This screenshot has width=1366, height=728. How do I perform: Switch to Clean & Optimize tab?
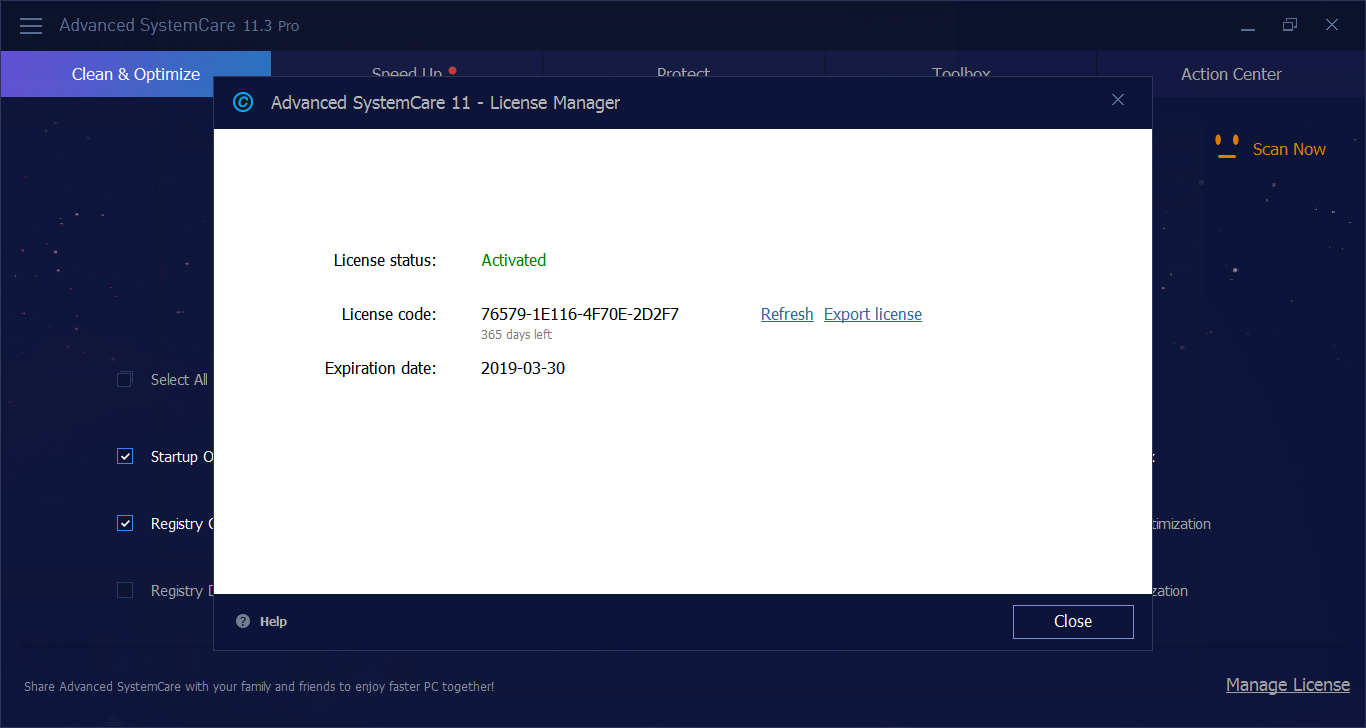click(x=136, y=74)
